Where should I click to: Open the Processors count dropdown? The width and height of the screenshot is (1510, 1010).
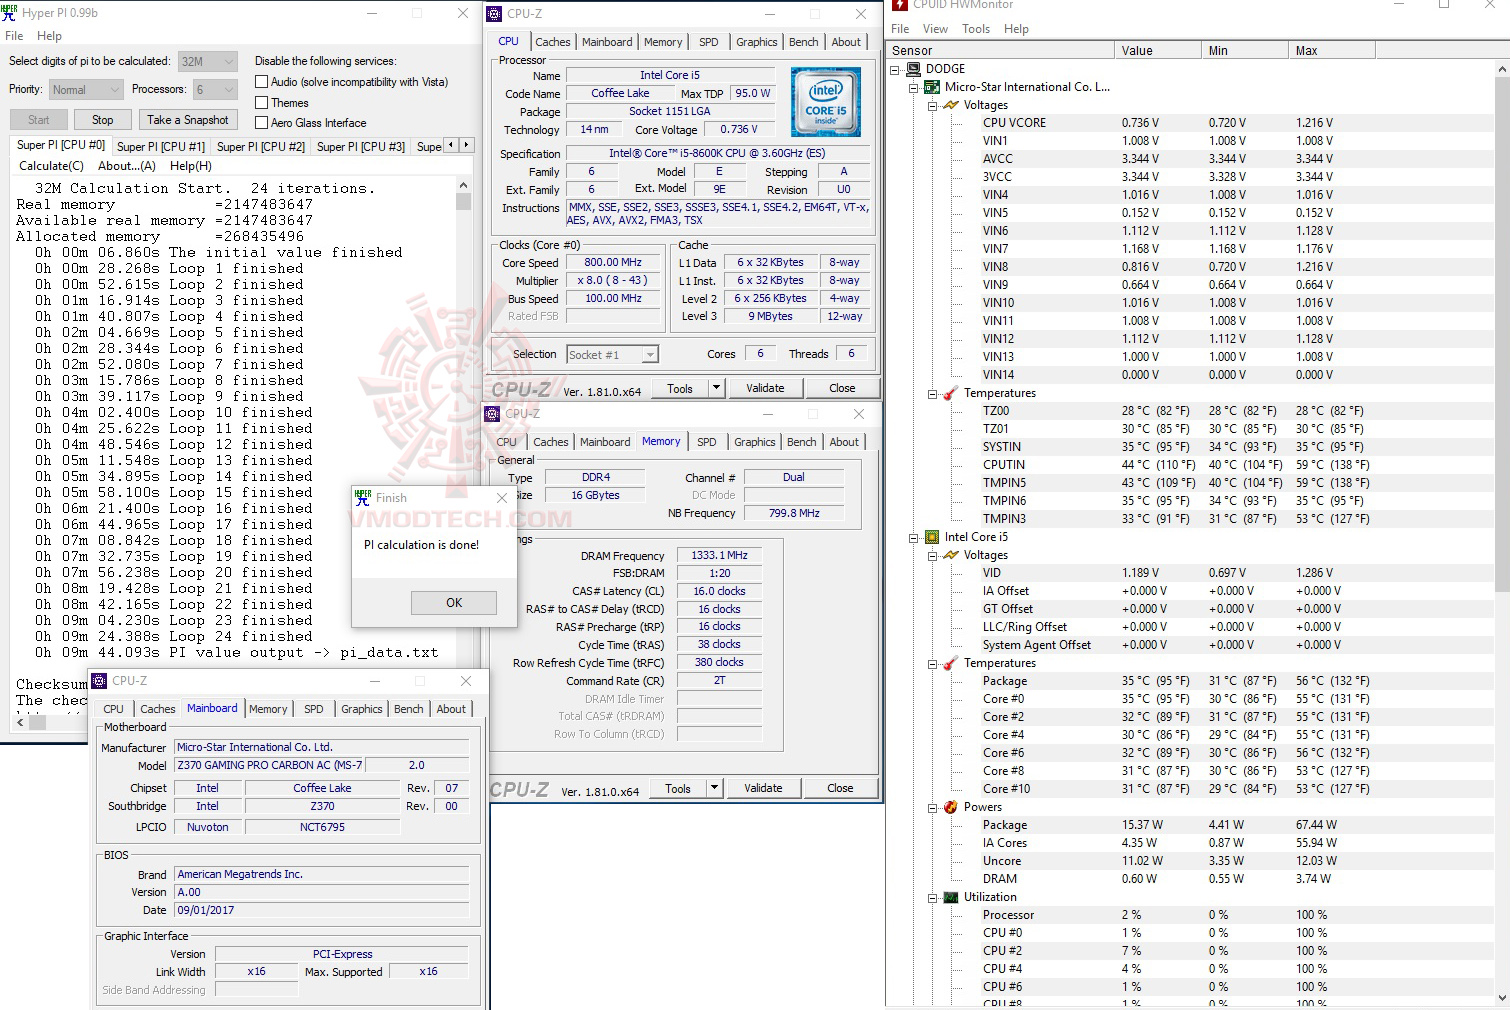pyautogui.click(x=215, y=89)
